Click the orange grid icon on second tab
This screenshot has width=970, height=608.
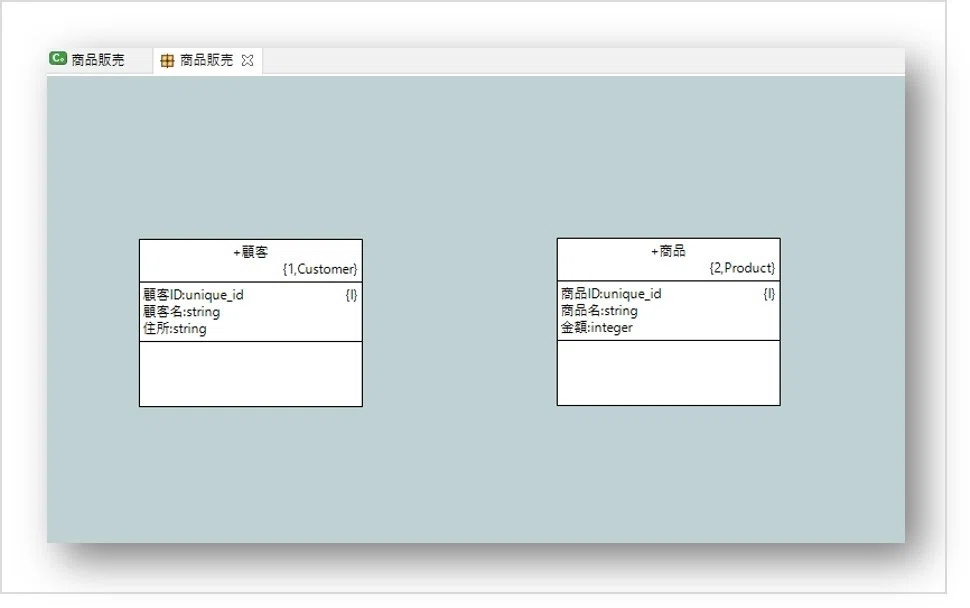coord(167,60)
